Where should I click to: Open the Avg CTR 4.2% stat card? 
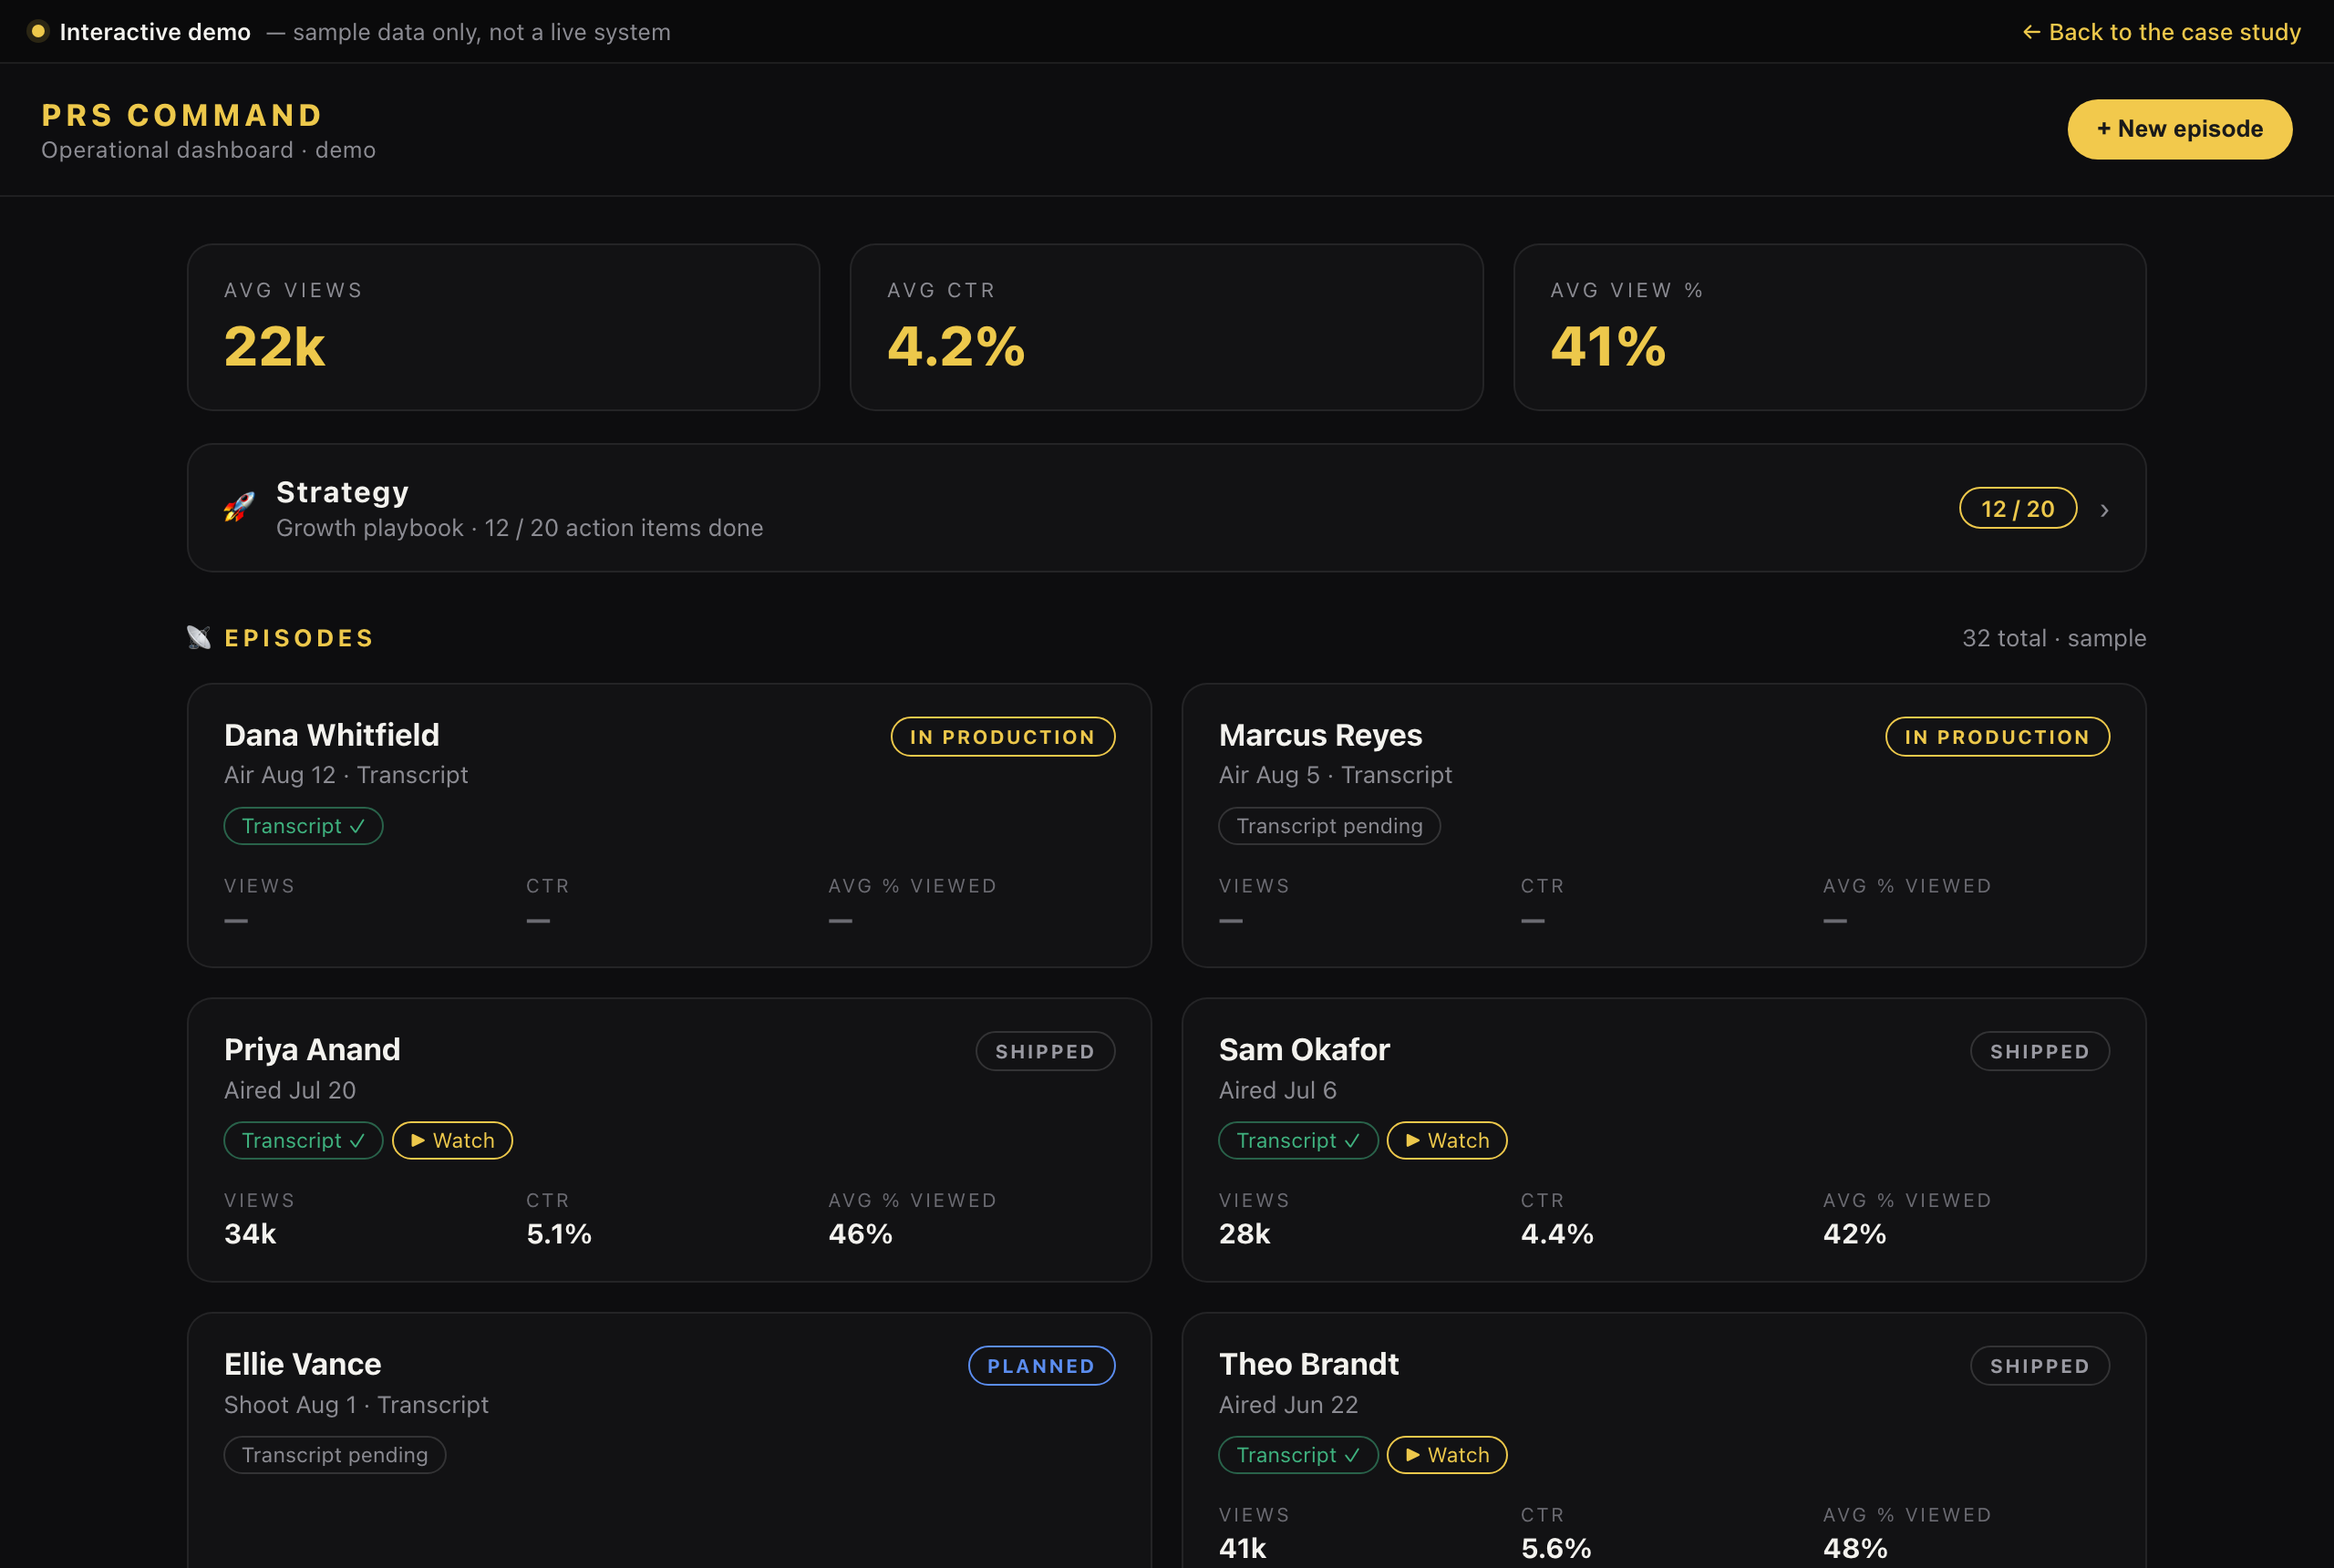click(1166, 327)
